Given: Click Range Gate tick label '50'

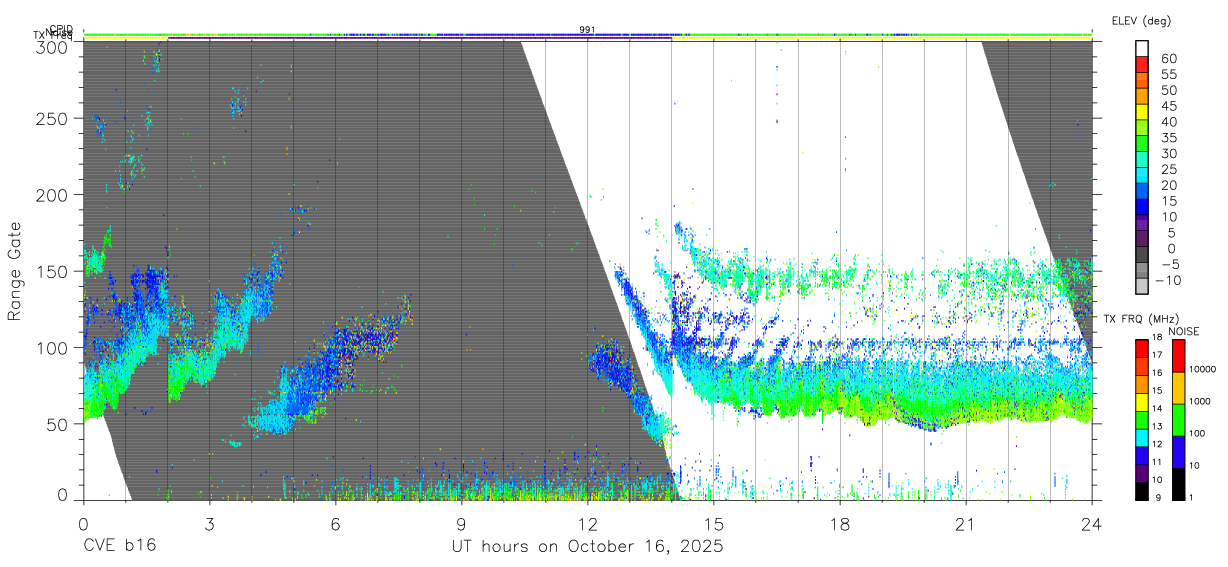Looking at the screenshot, I should pyautogui.click(x=58, y=424).
